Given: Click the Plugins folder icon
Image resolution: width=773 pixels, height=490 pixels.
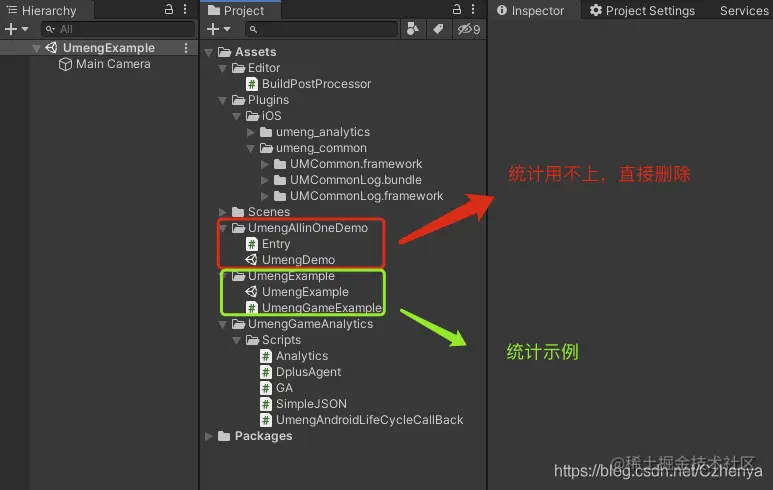Looking at the screenshot, I should [x=238, y=100].
